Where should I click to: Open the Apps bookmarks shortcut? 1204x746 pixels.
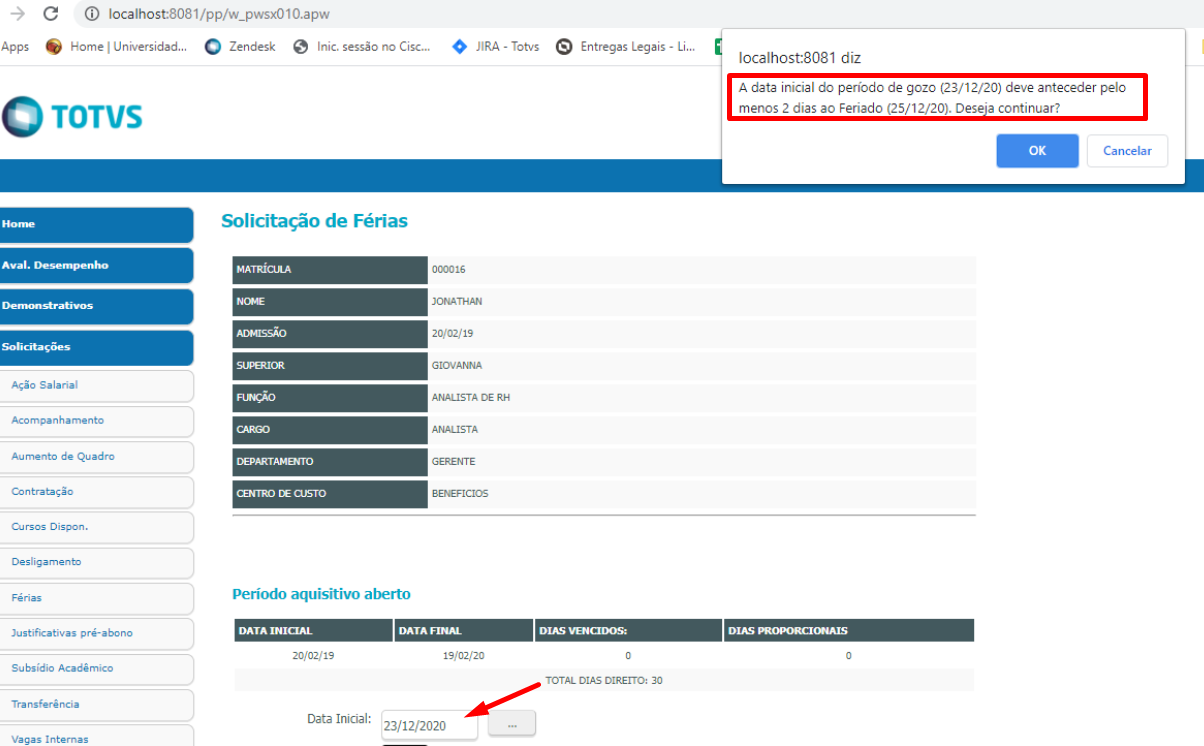(x=15, y=46)
